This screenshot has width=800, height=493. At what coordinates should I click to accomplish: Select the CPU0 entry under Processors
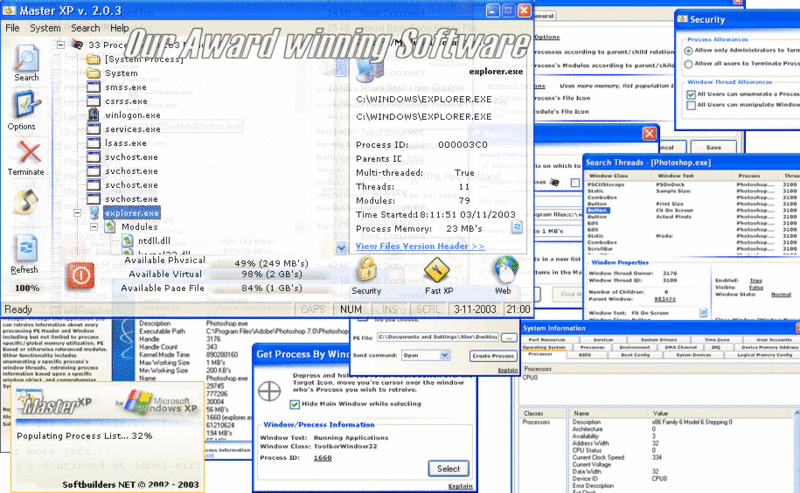pos(528,378)
